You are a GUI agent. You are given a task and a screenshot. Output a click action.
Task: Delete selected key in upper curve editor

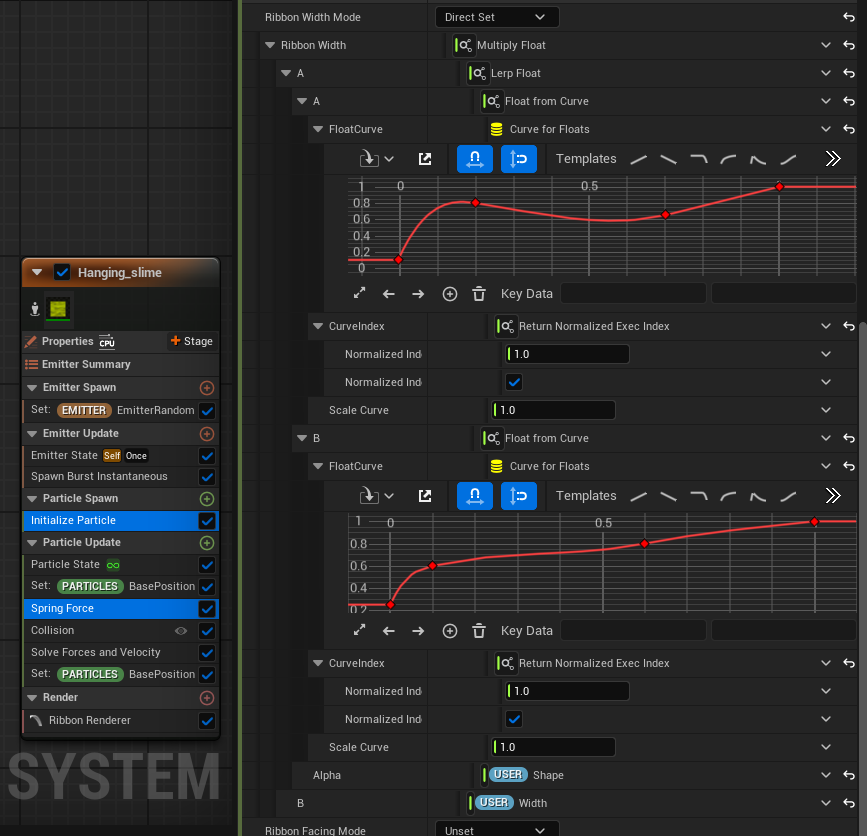(479, 294)
